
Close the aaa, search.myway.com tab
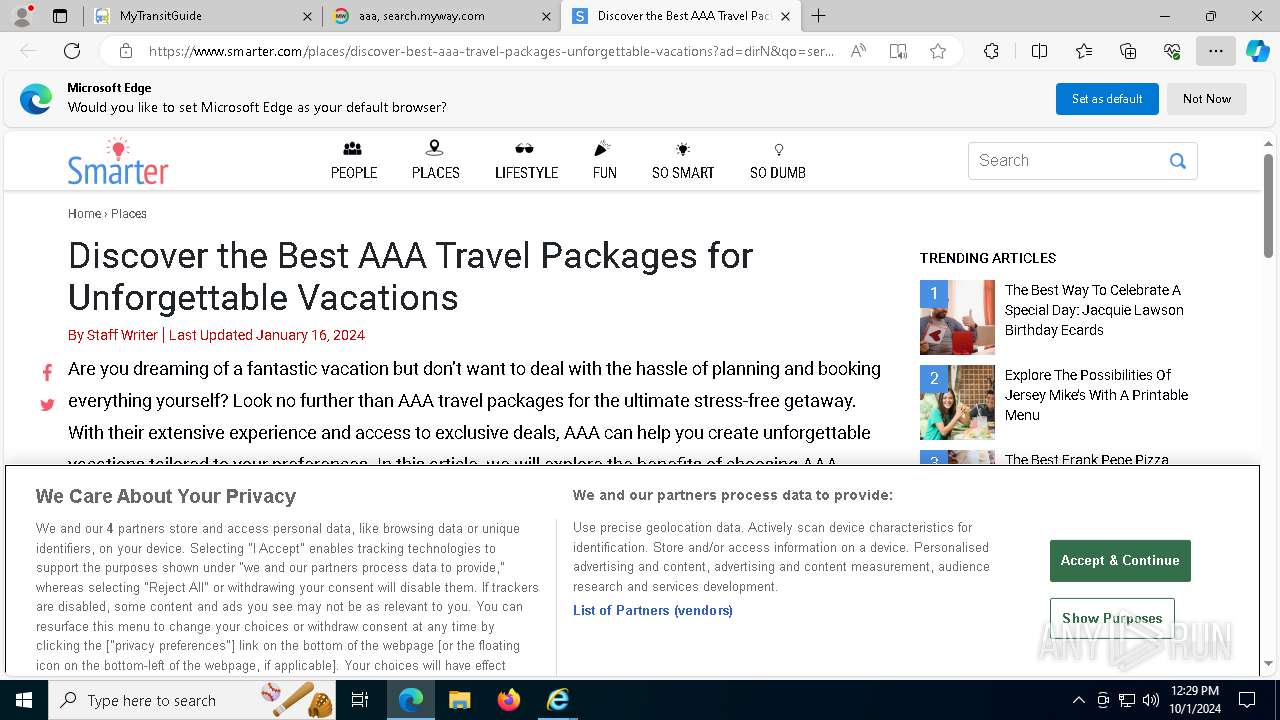(546, 16)
